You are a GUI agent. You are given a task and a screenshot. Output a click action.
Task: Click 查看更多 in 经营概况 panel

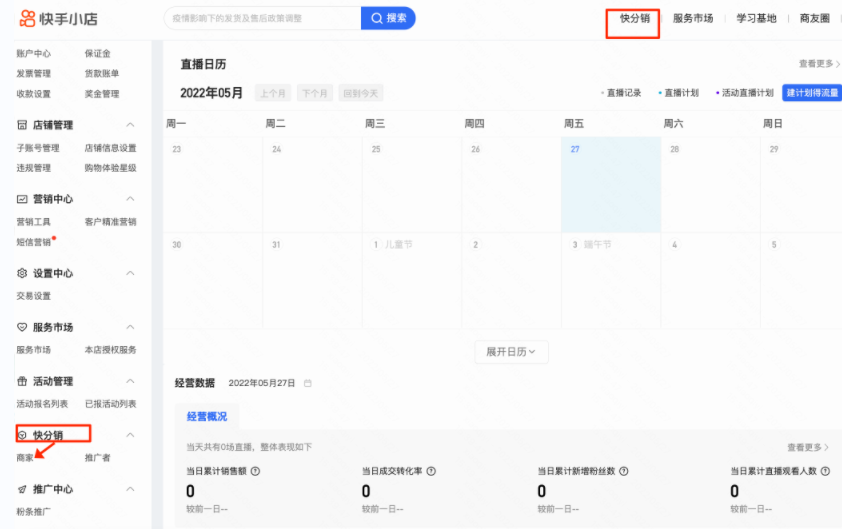tap(808, 447)
